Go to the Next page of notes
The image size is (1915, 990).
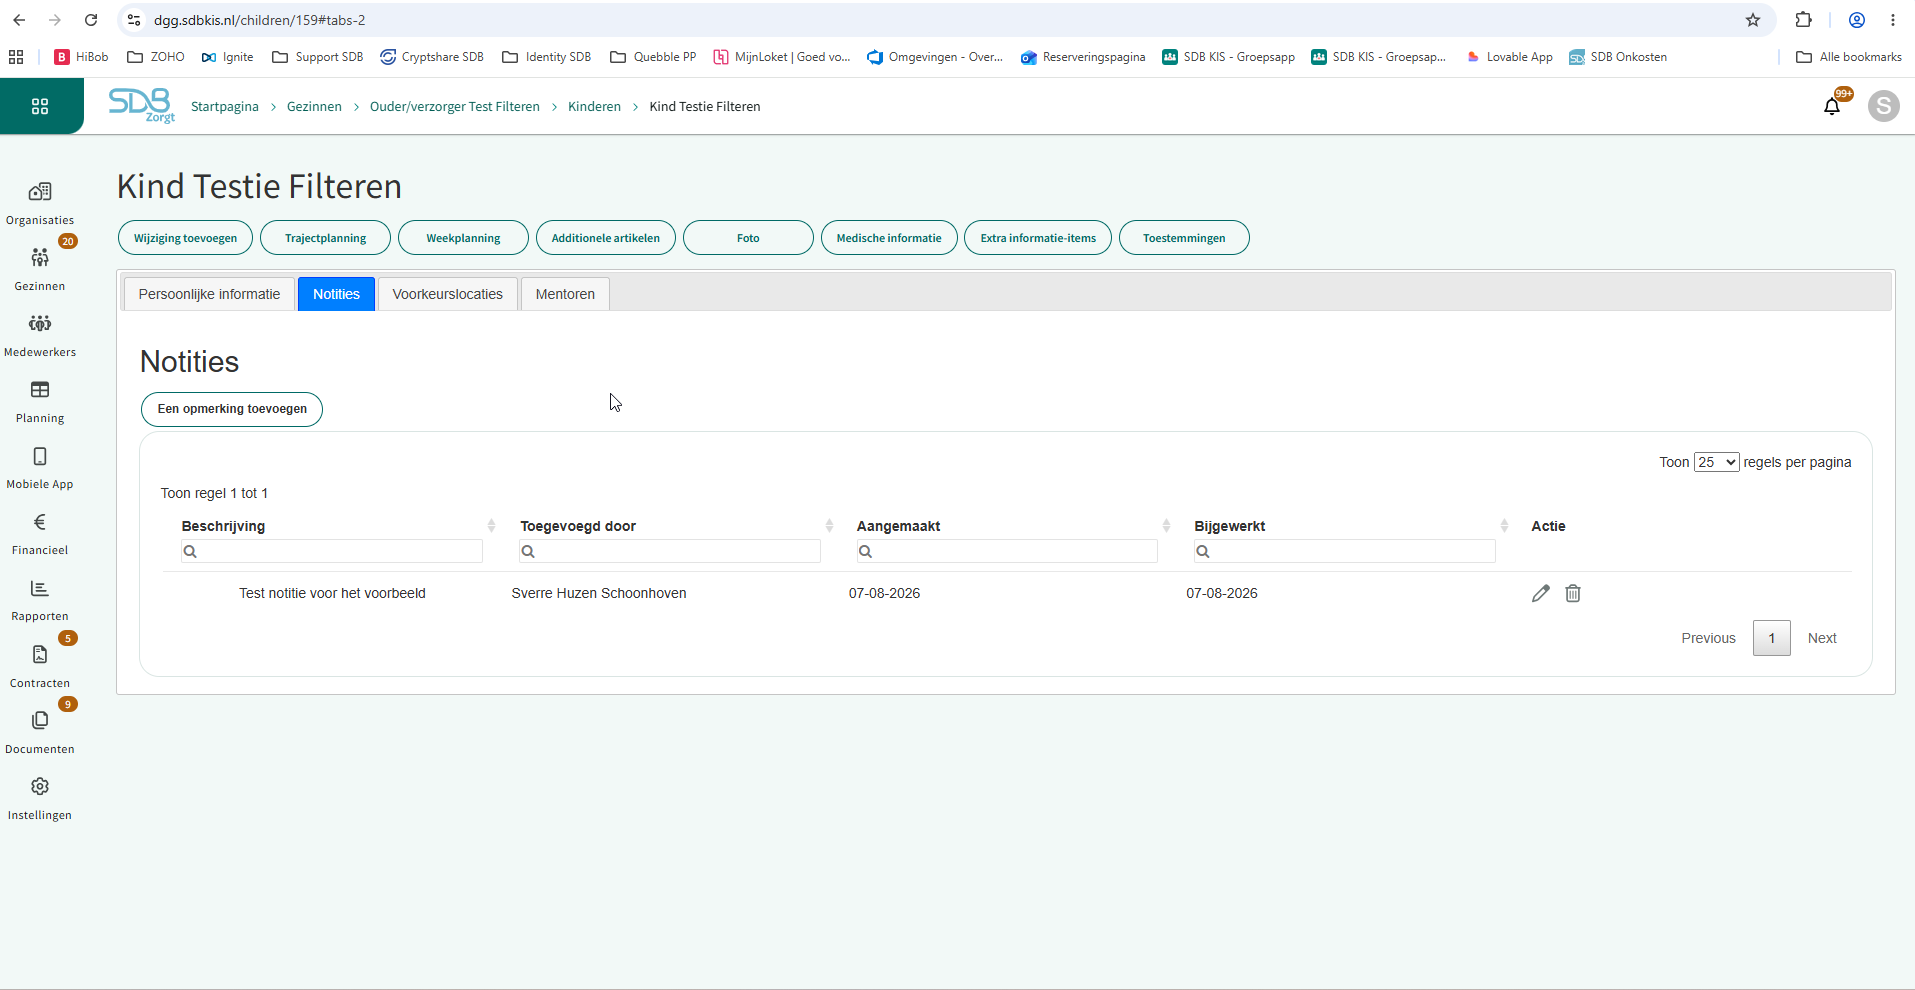(1822, 638)
